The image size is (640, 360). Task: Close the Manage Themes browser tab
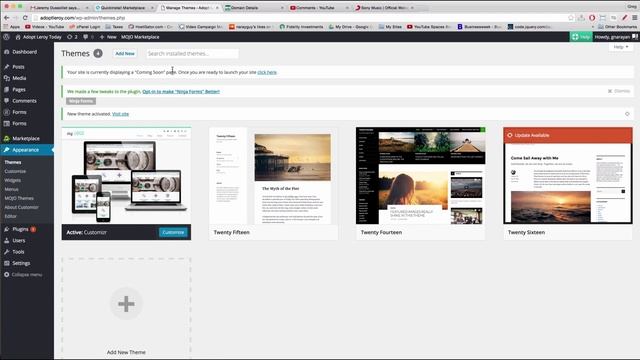pyautogui.click(x=217, y=7)
